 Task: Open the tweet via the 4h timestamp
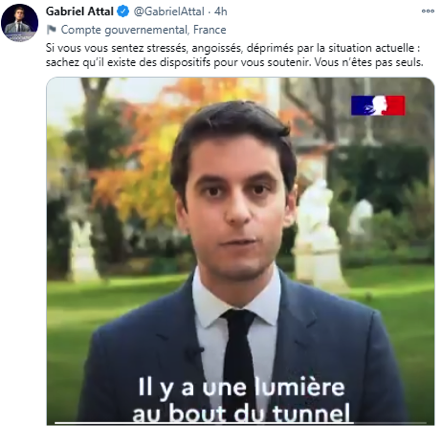tap(221, 12)
